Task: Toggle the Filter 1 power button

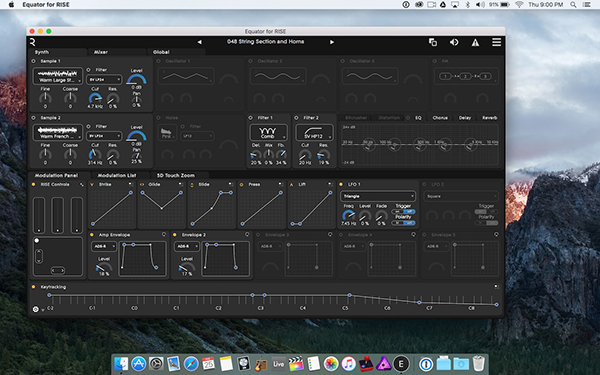Action: [x=251, y=118]
